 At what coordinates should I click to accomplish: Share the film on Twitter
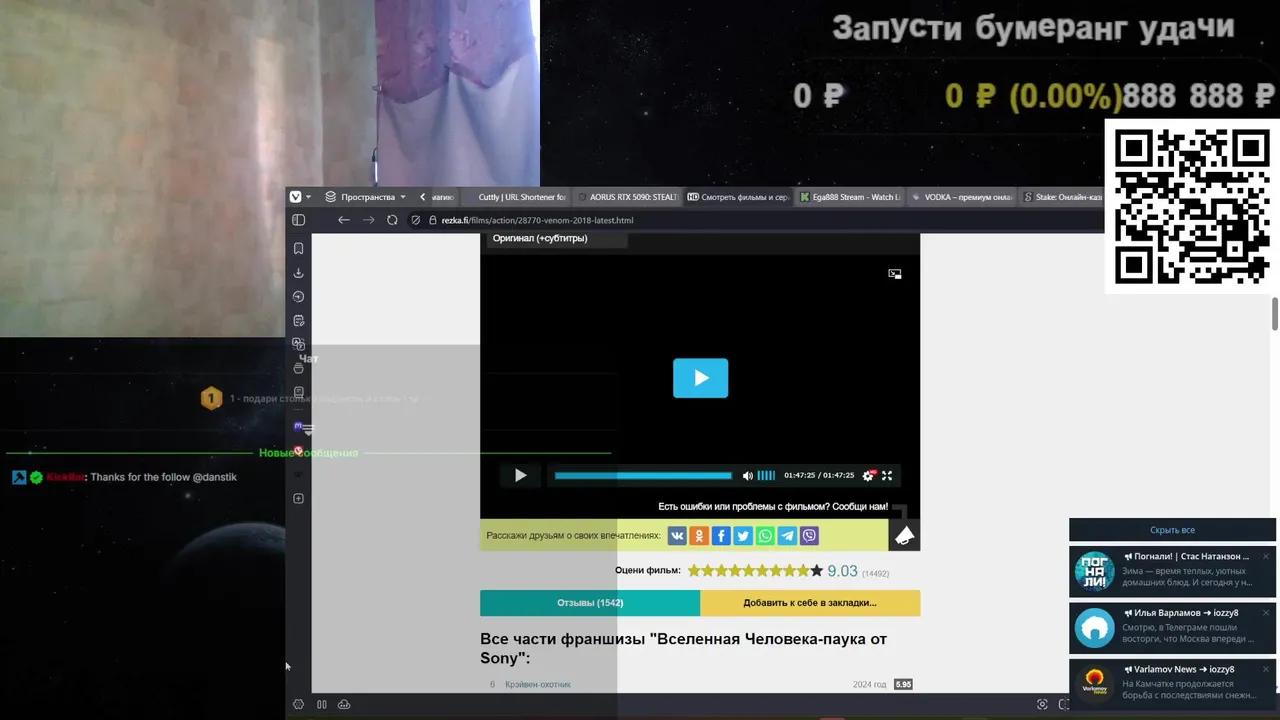(x=743, y=536)
